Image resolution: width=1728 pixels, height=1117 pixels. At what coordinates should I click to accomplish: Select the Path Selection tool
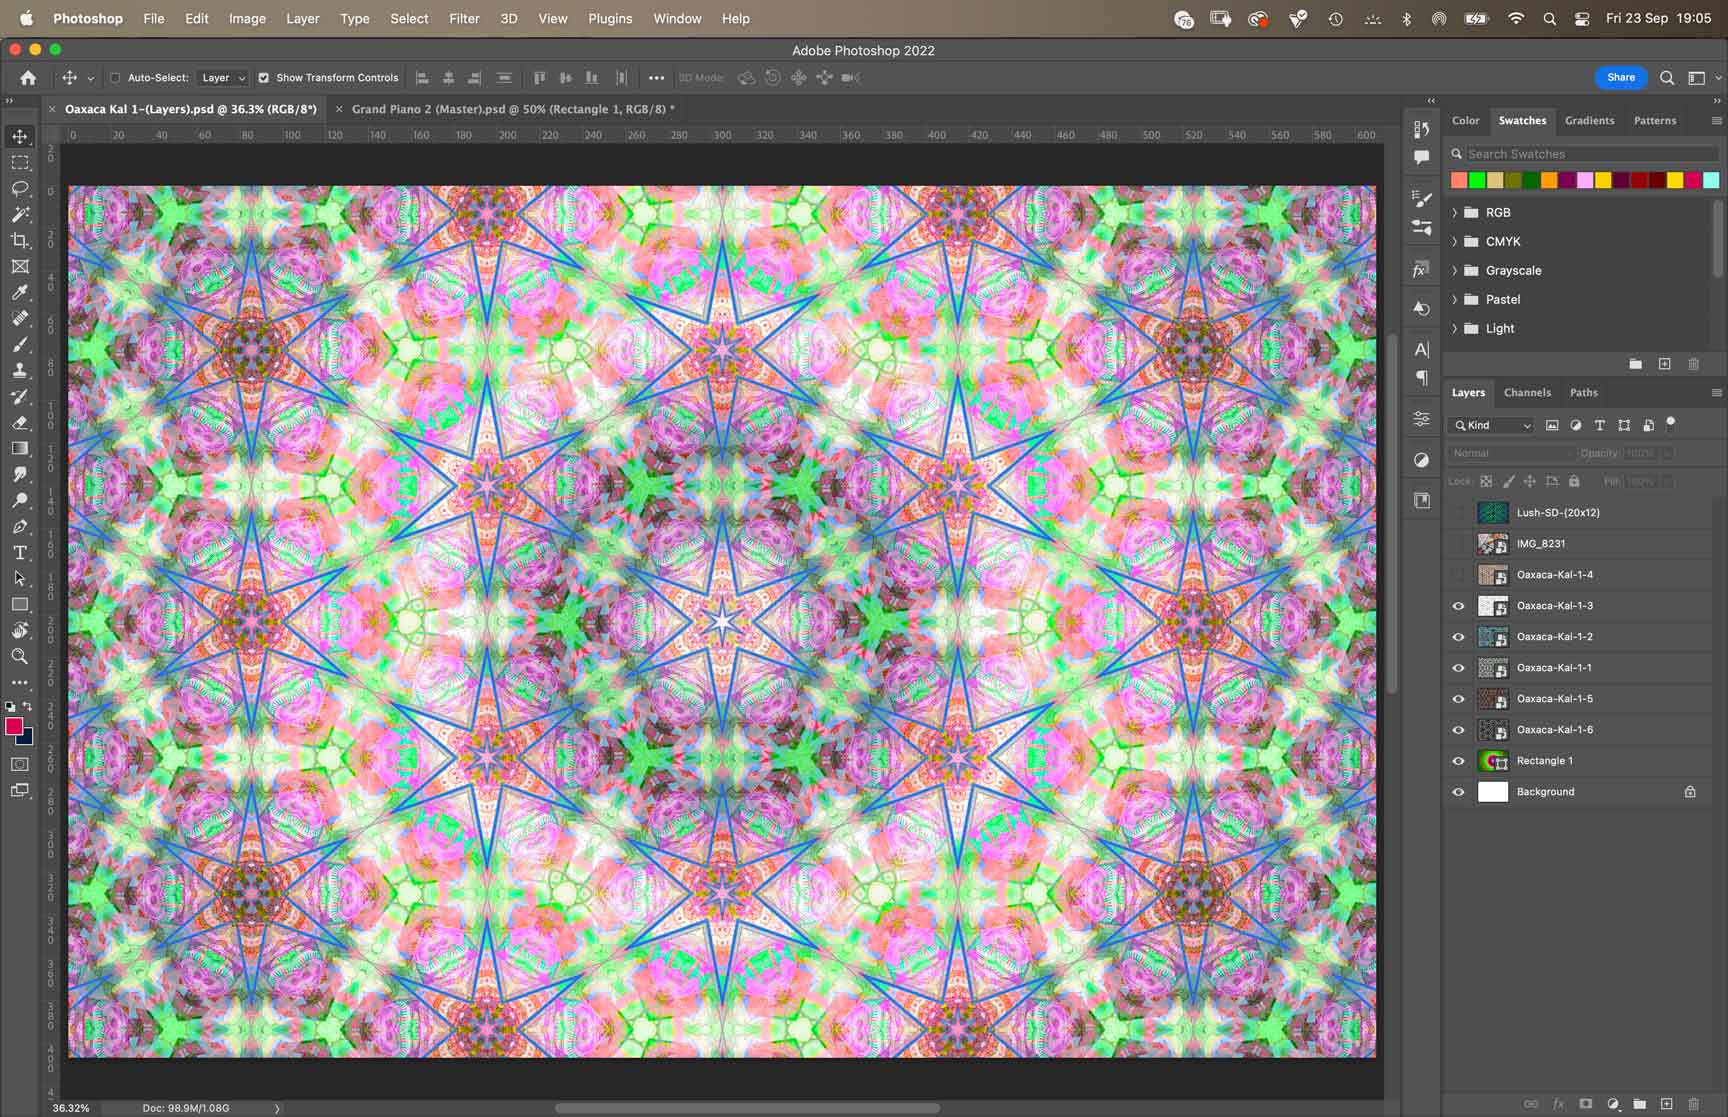coord(20,578)
